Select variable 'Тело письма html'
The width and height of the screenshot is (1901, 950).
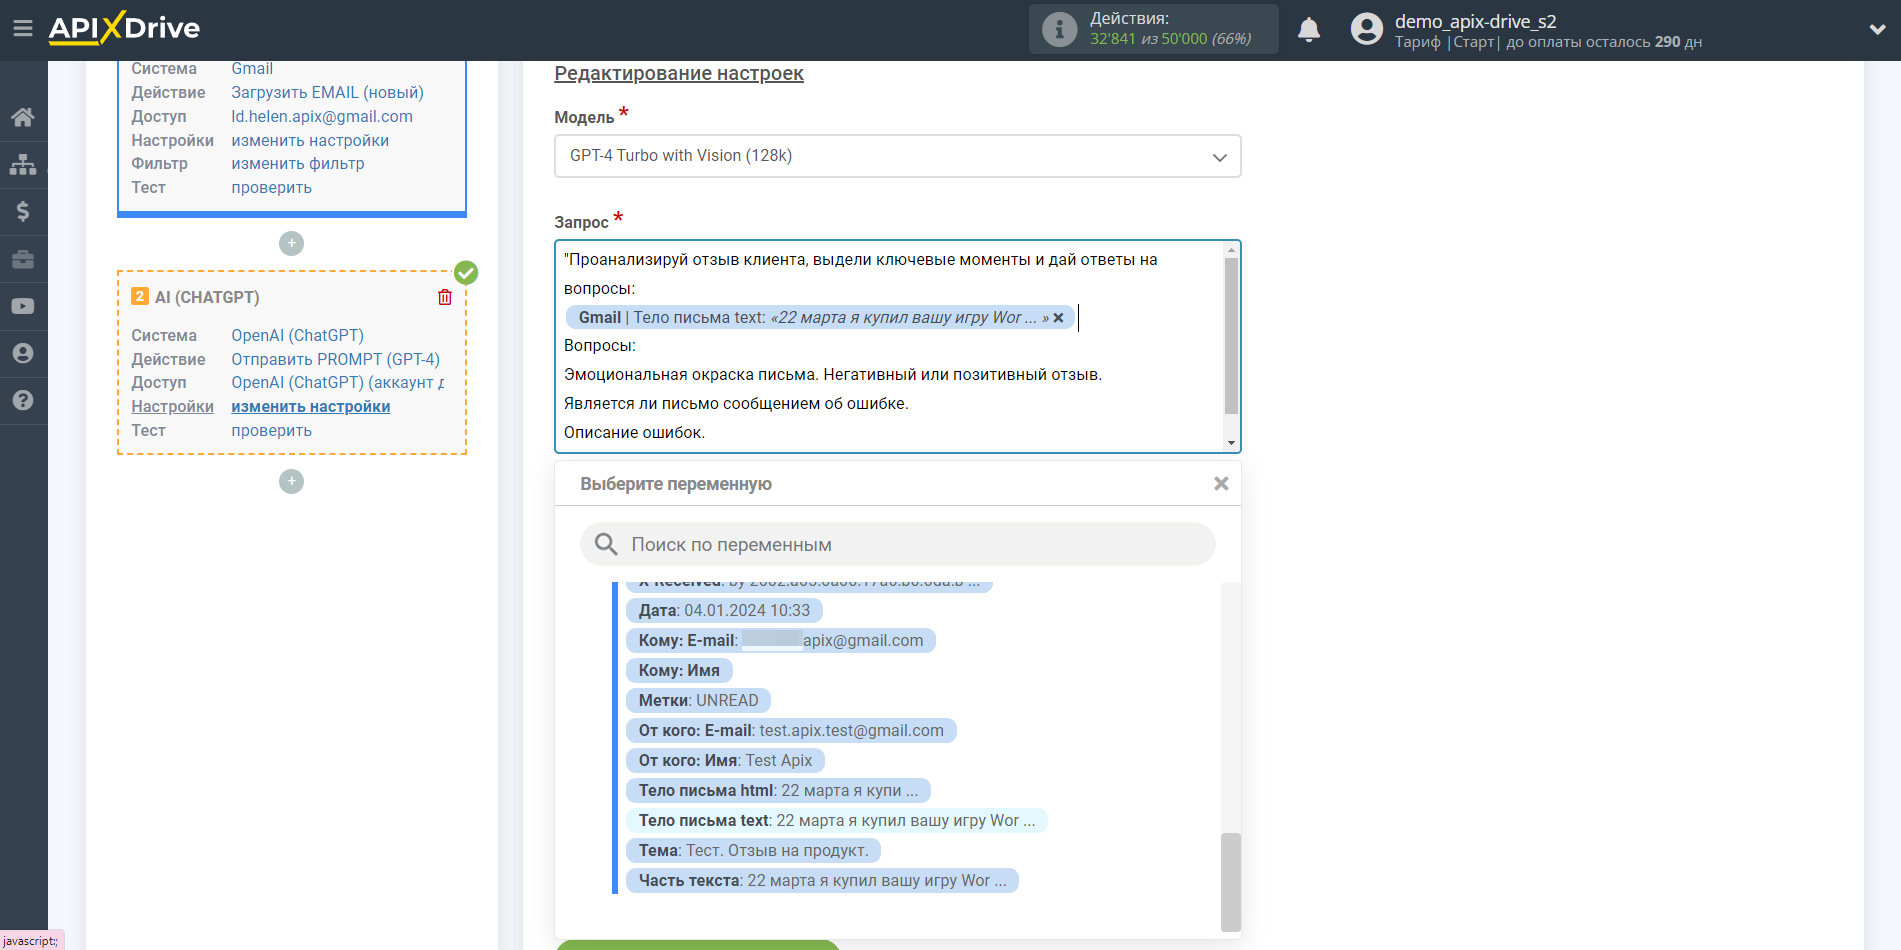click(779, 790)
